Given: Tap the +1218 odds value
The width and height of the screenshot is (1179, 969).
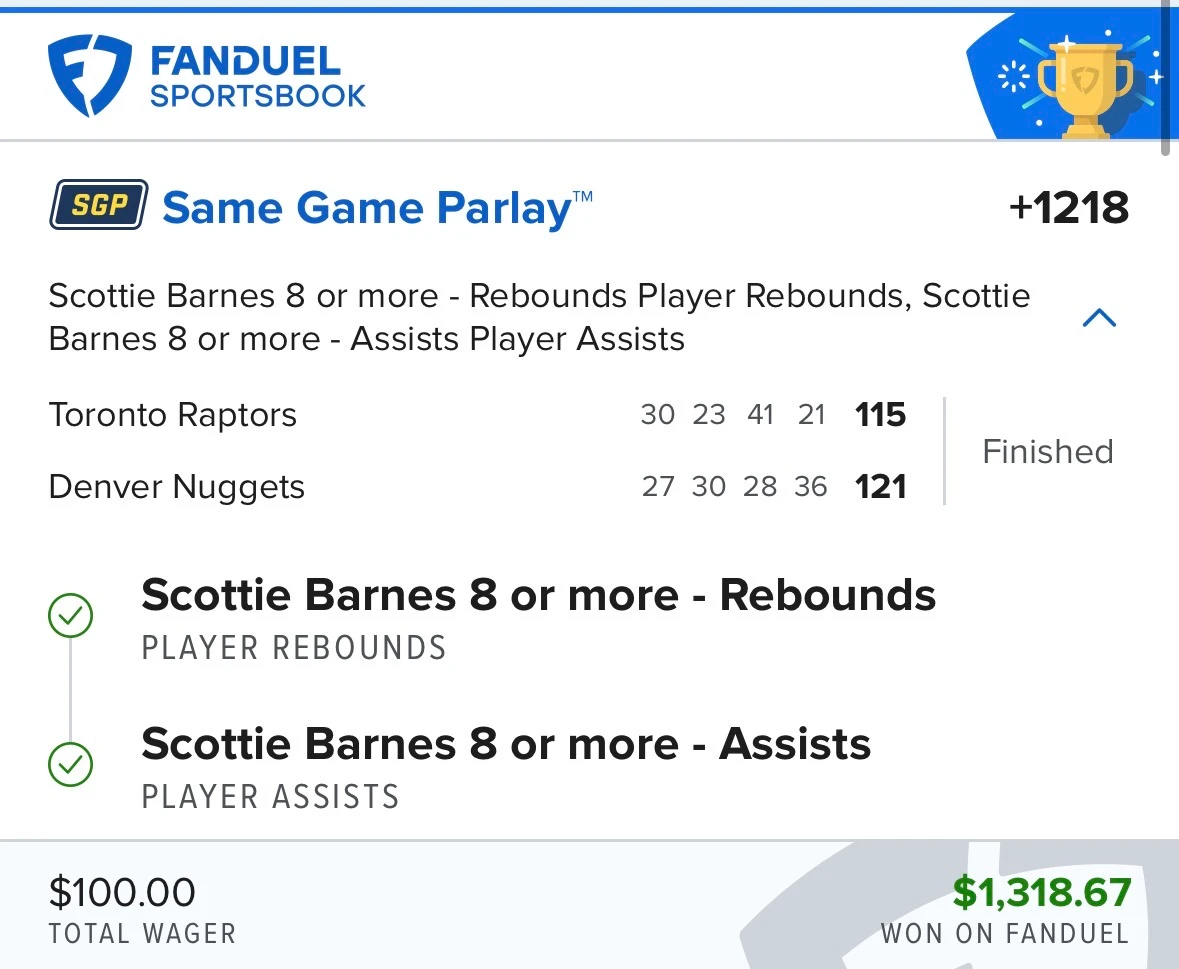Looking at the screenshot, I should 1069,207.
